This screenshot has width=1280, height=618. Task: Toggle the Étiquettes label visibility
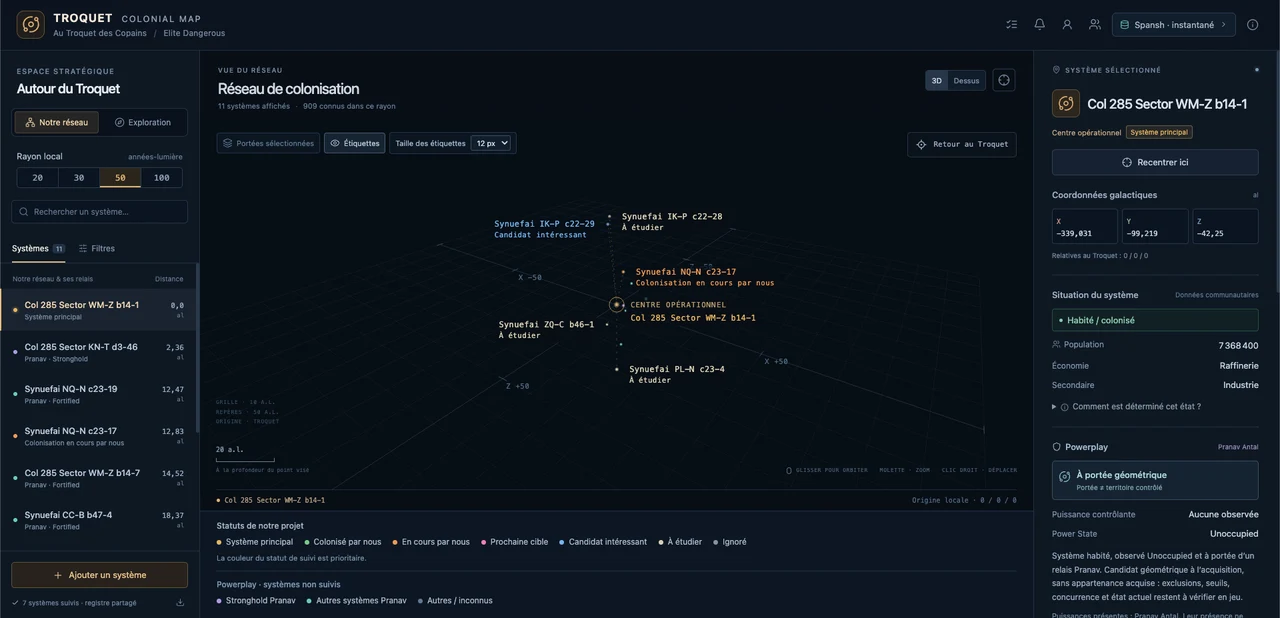pos(355,143)
